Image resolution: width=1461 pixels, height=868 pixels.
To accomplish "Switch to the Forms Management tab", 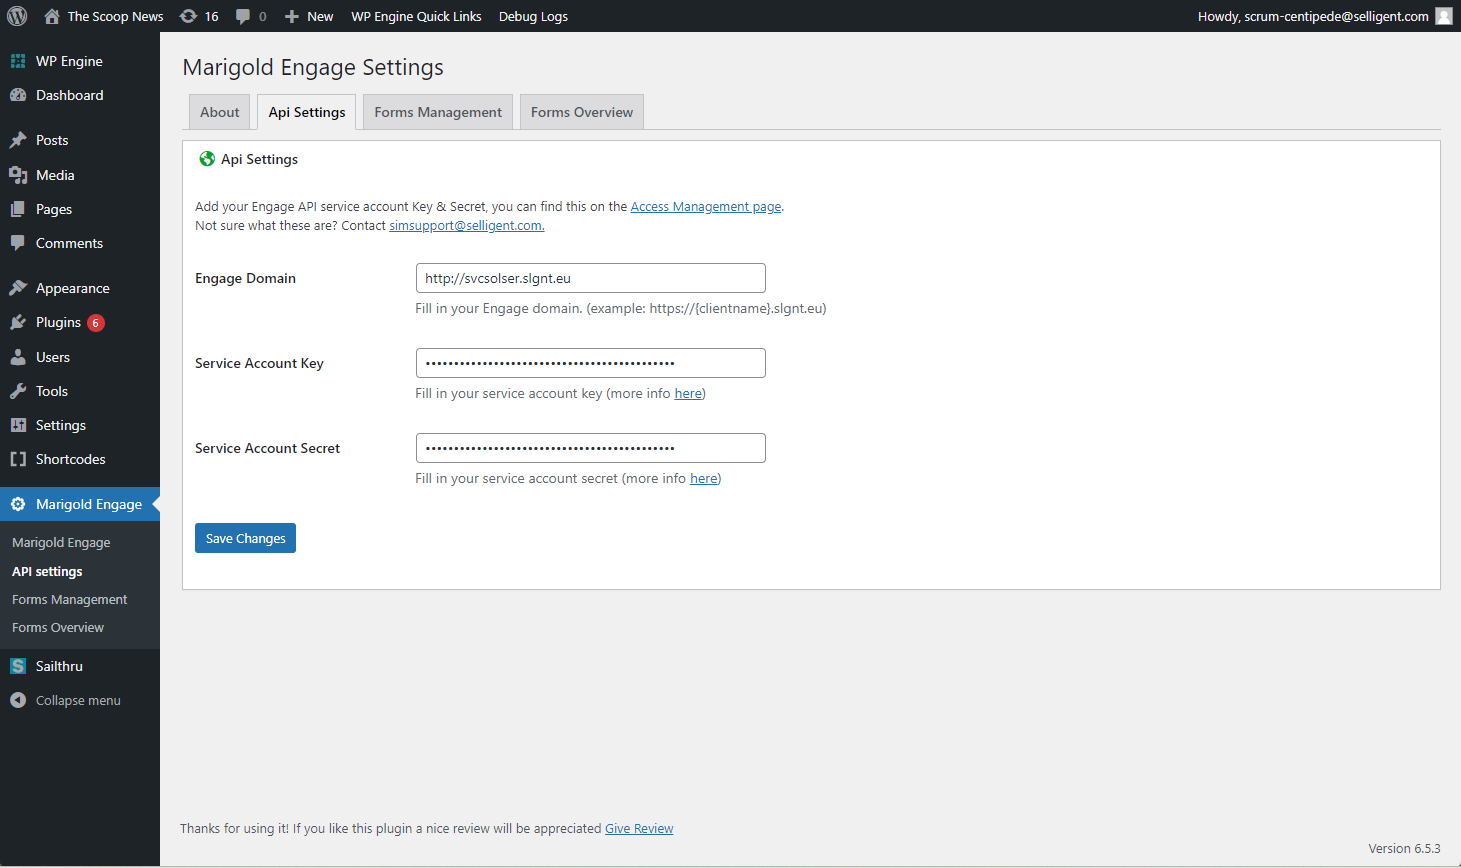I will tap(438, 112).
